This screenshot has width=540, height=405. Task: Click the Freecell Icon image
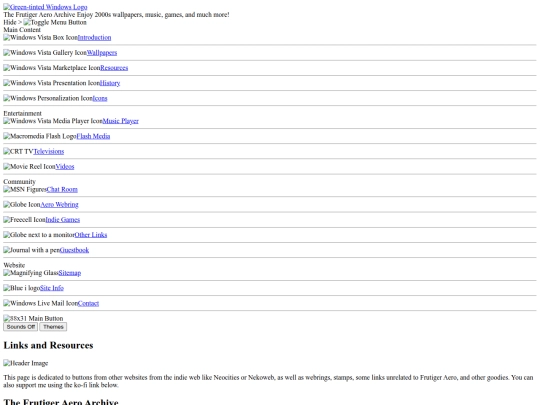(24, 220)
